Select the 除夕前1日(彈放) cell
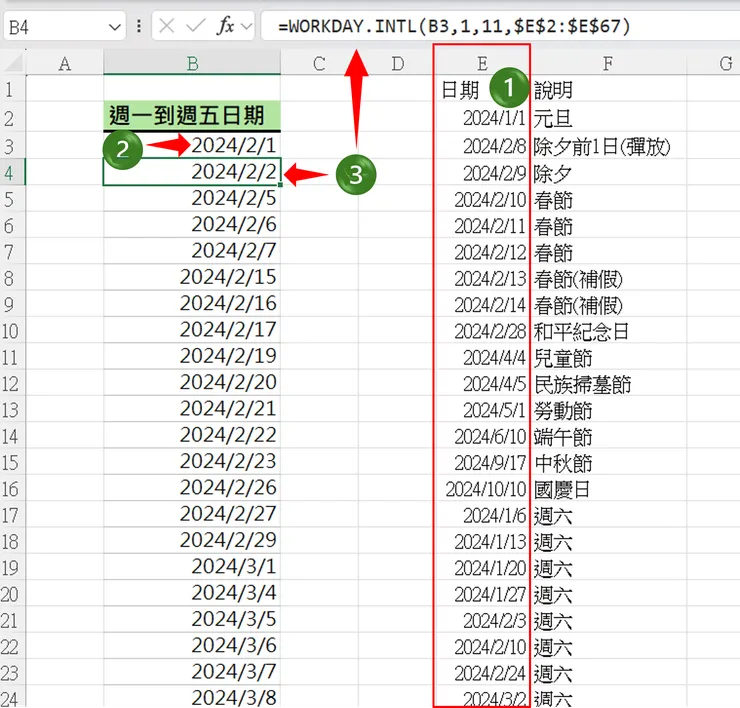 click(x=608, y=146)
